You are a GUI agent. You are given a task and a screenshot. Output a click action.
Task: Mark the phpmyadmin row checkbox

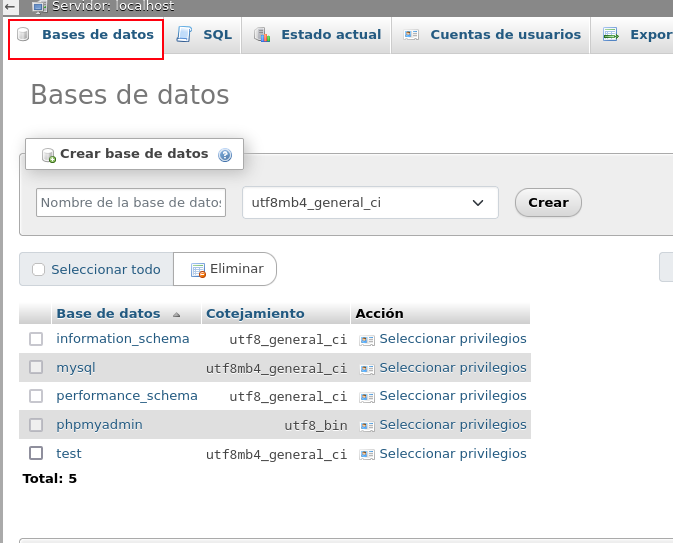tap(36, 425)
